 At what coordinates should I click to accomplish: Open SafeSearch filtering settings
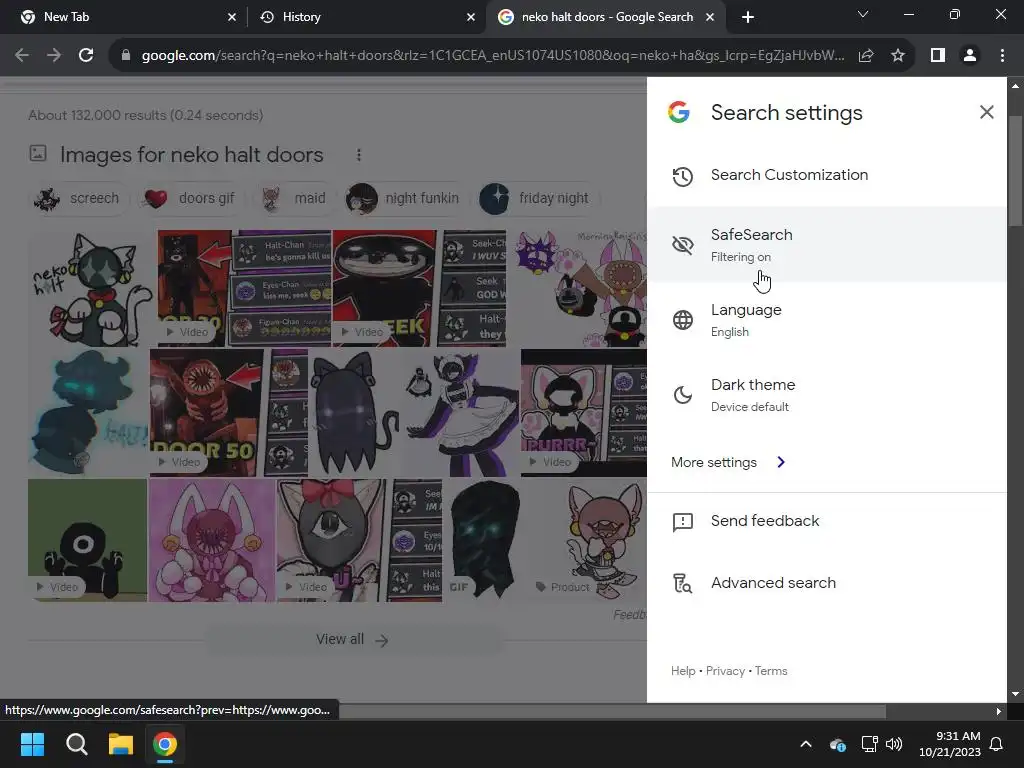click(827, 244)
